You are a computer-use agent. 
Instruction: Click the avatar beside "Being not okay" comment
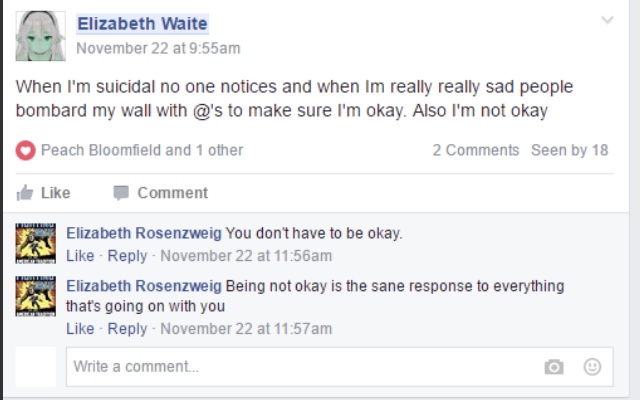coord(36,296)
